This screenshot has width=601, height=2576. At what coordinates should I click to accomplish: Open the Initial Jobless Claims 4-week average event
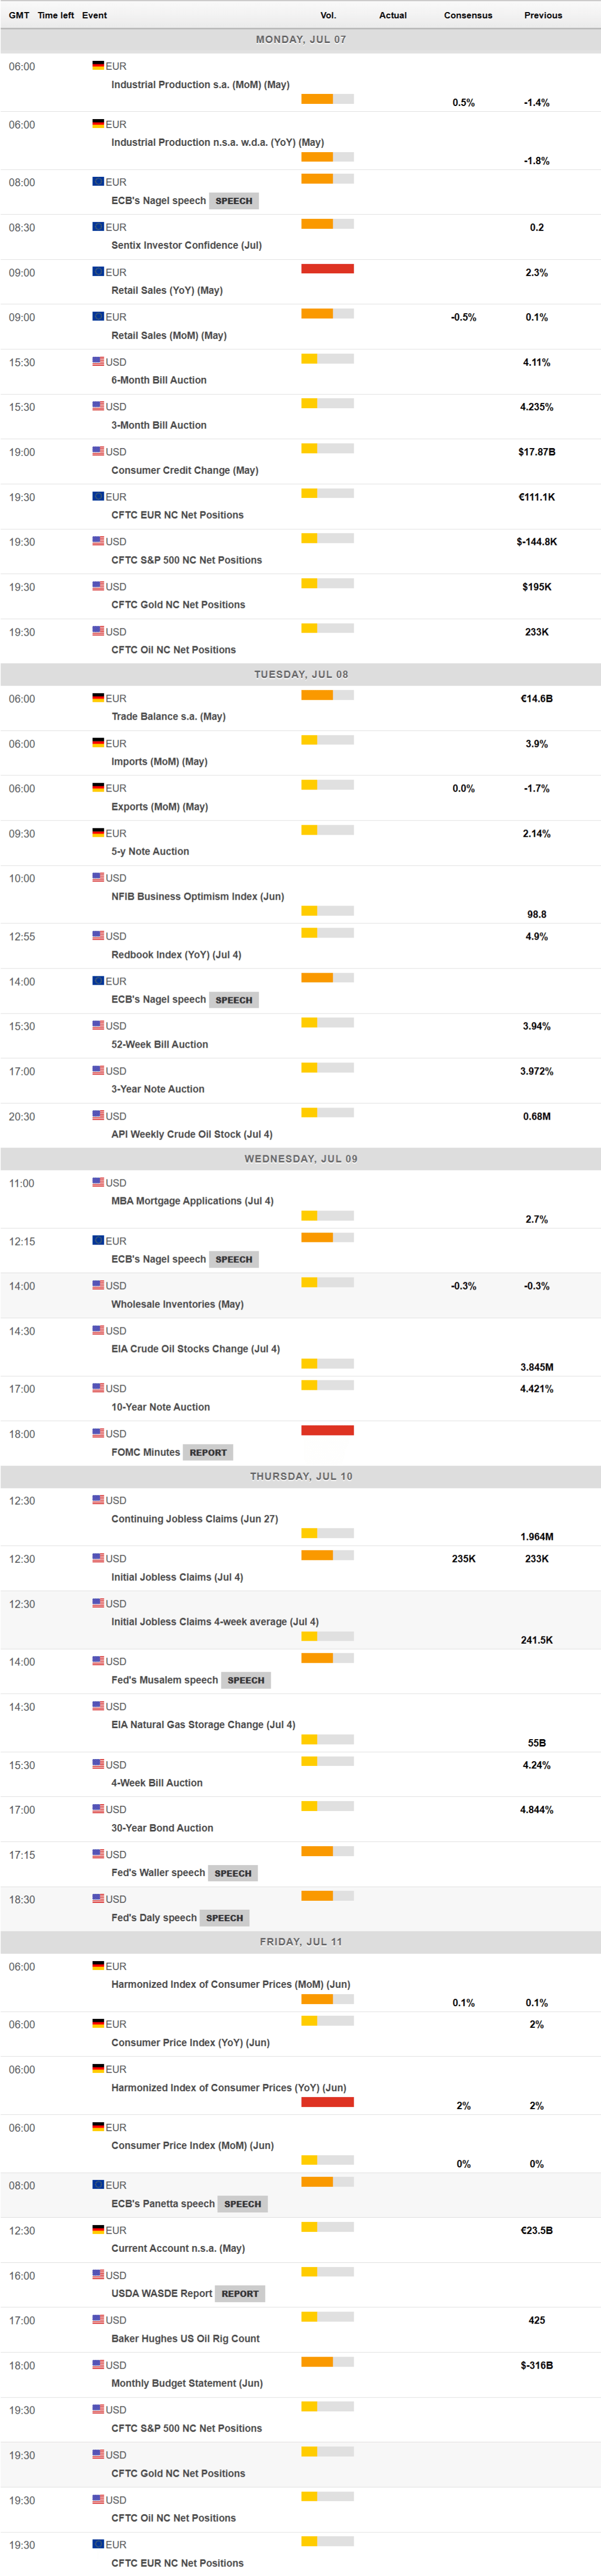(215, 1622)
